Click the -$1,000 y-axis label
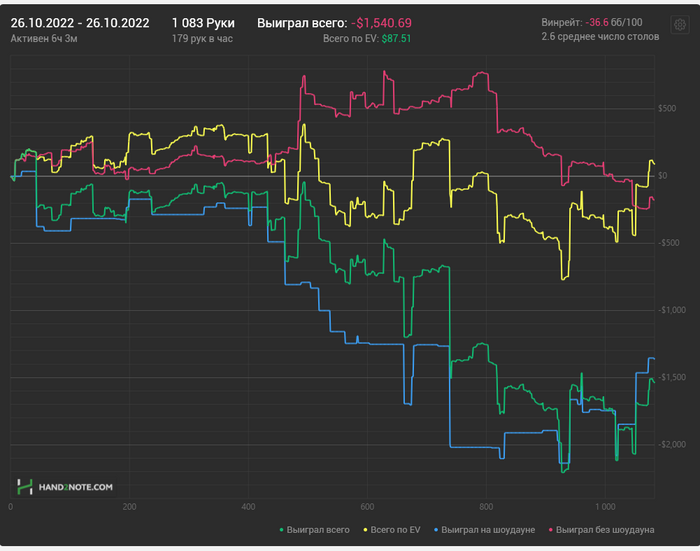This screenshot has width=700, height=551. pos(672,310)
